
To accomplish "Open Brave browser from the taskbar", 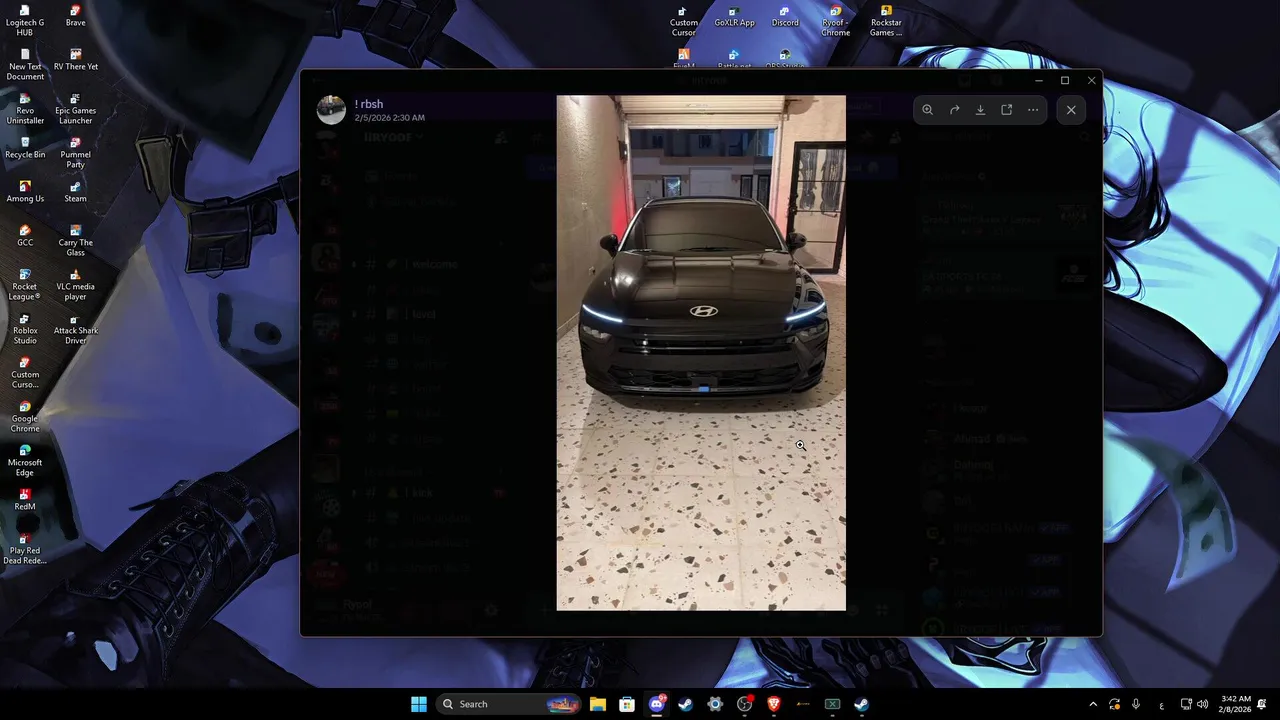I will 774,704.
